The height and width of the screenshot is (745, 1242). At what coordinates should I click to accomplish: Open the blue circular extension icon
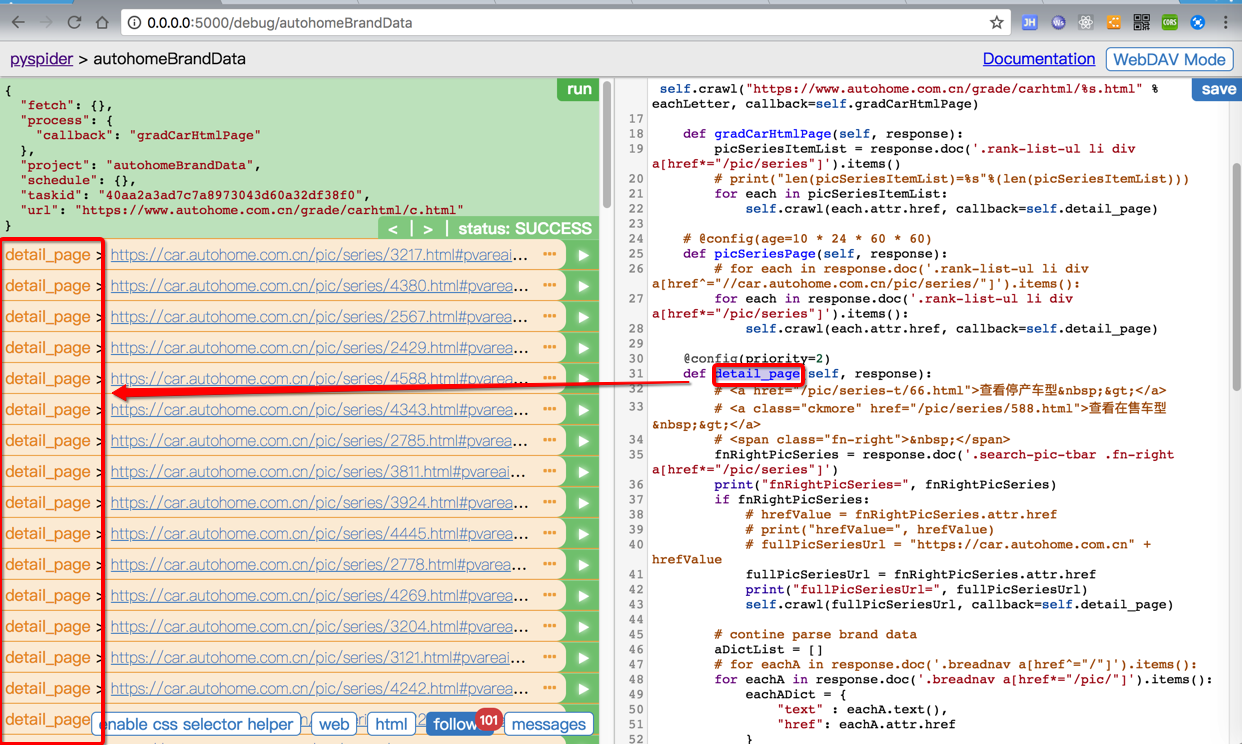tap(1197, 22)
